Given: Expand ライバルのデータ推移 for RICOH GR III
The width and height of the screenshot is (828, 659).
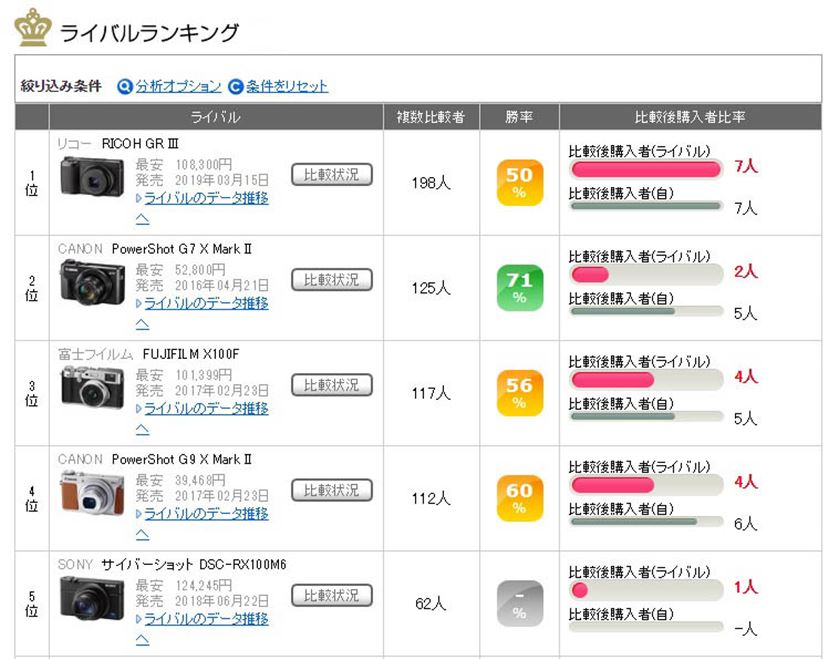Looking at the screenshot, I should (x=206, y=198).
